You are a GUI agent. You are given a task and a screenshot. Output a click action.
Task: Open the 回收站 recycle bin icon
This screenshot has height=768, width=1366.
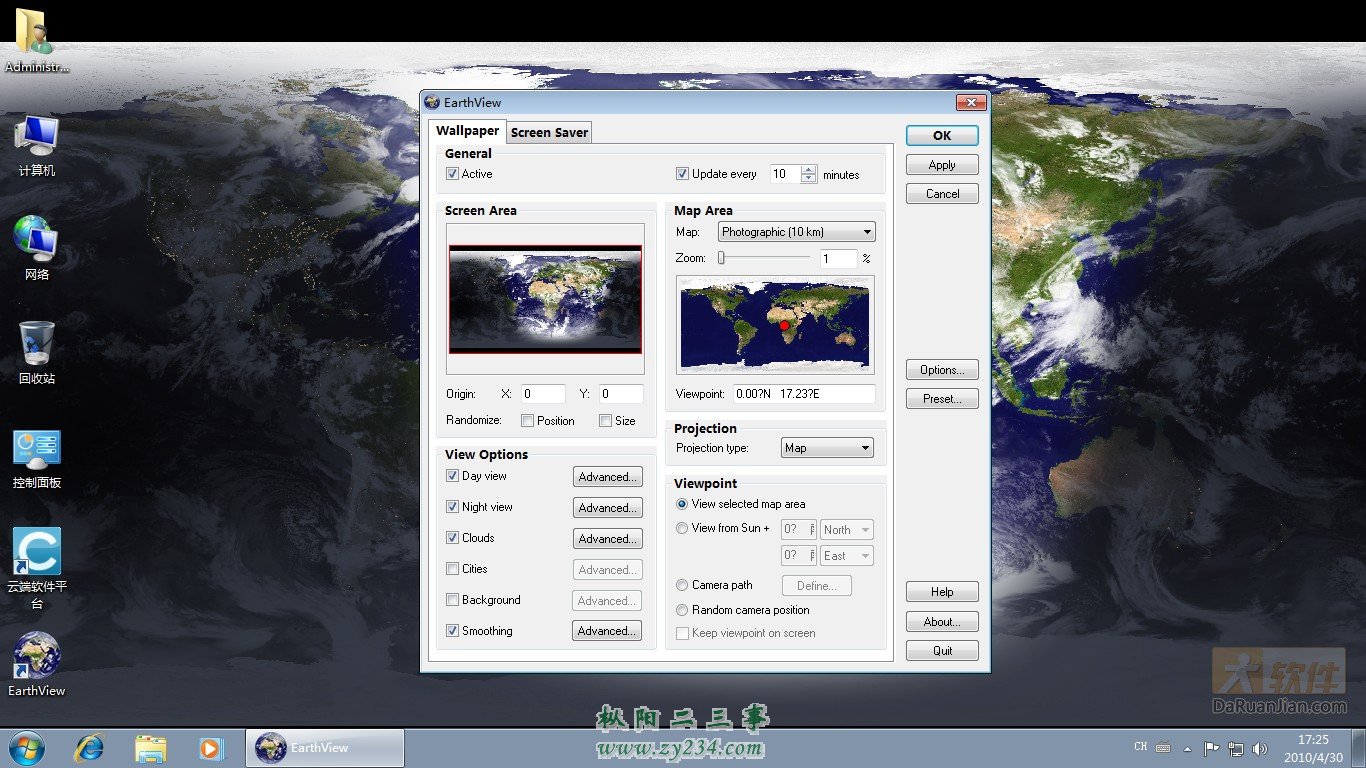(37, 353)
